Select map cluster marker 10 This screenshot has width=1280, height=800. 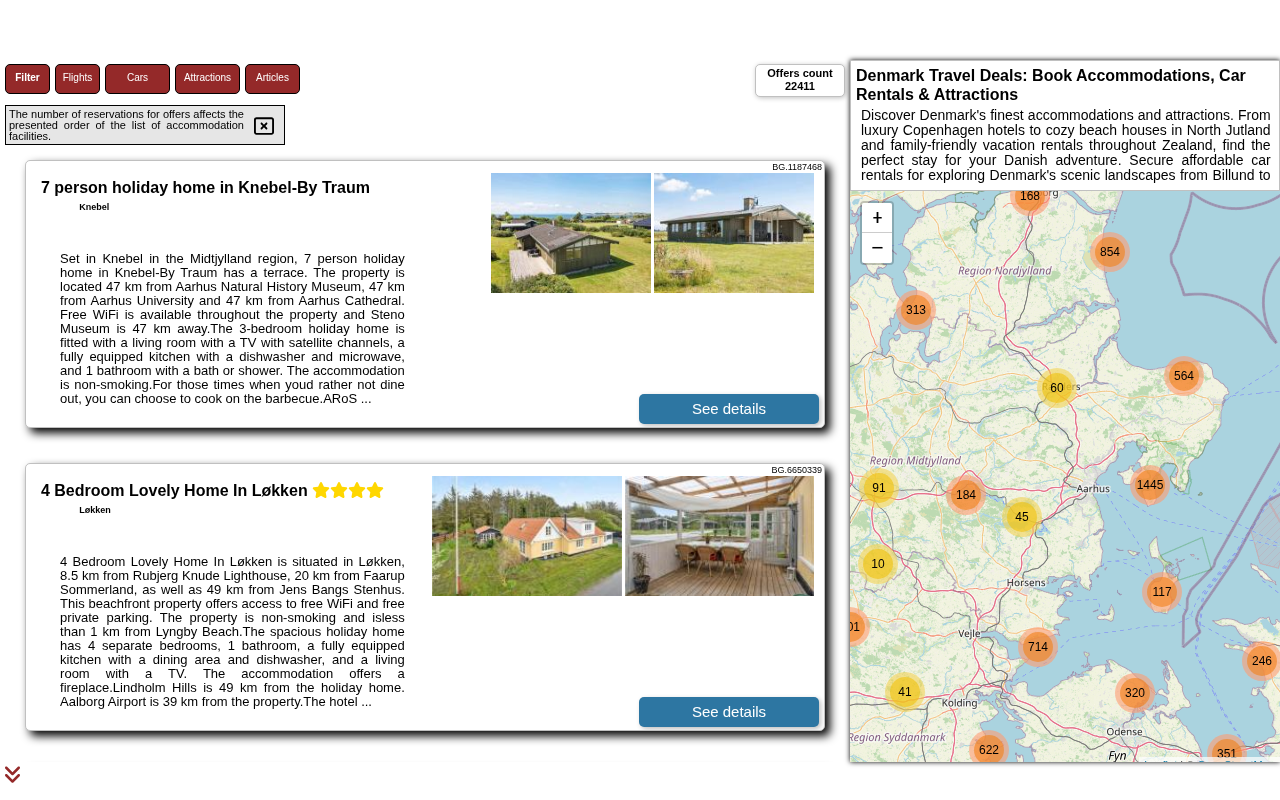[878, 564]
